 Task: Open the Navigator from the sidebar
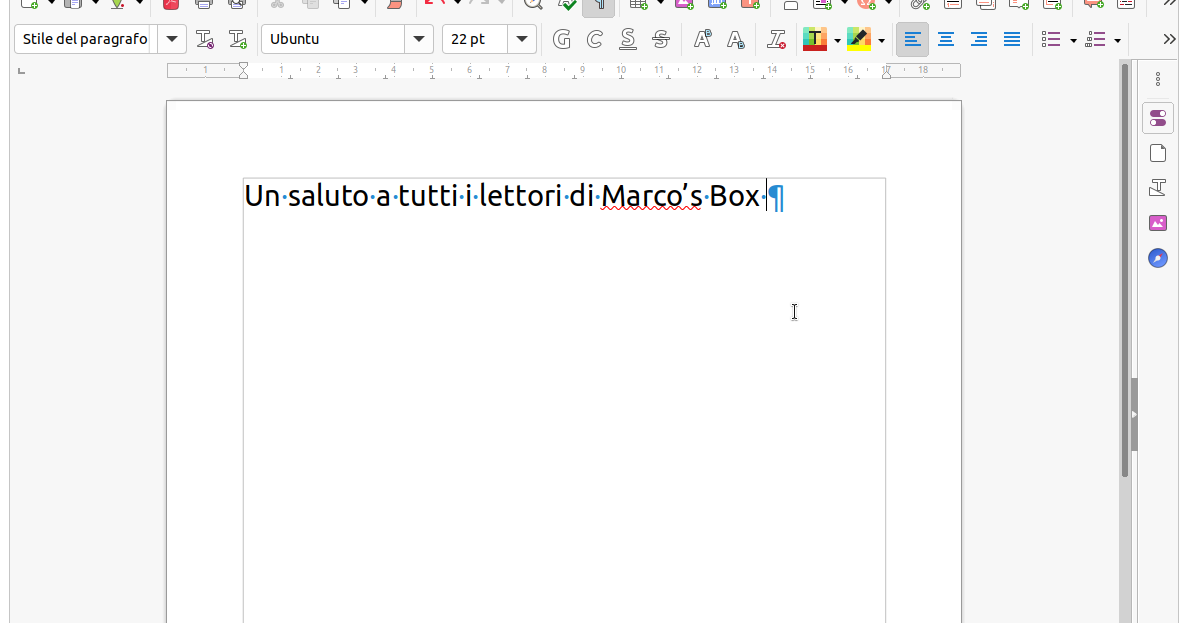tap(1157, 258)
